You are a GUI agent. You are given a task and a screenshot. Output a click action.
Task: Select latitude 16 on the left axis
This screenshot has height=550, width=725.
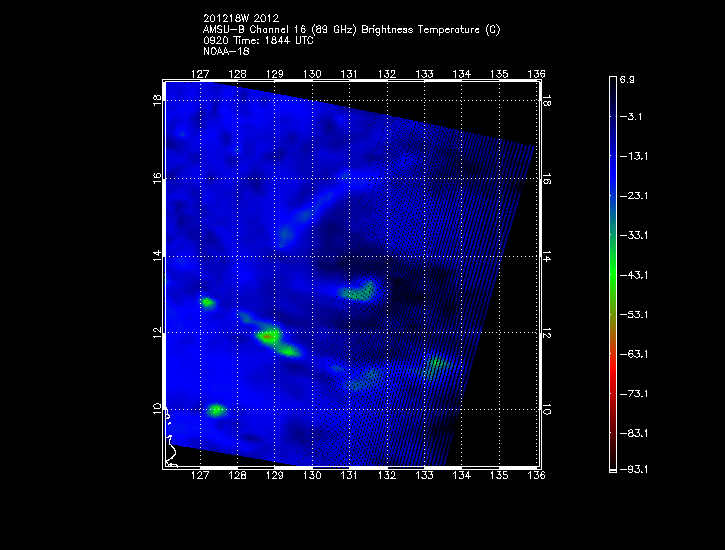click(x=157, y=178)
